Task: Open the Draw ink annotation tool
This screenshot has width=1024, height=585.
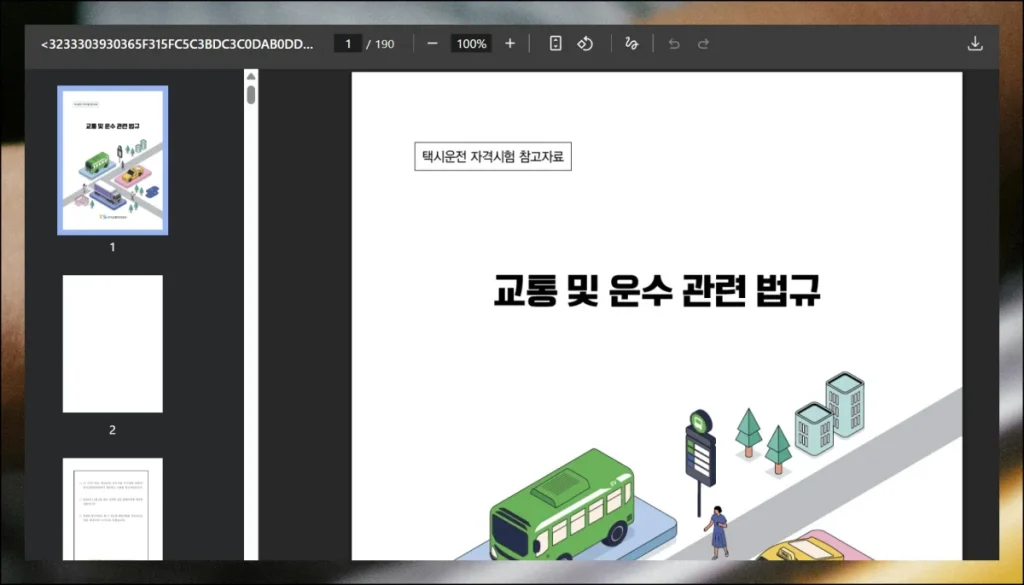Action: [631, 43]
